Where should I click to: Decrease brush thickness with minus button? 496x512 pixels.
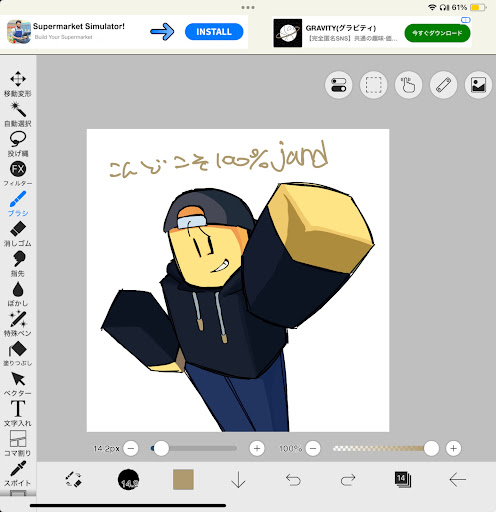131,448
